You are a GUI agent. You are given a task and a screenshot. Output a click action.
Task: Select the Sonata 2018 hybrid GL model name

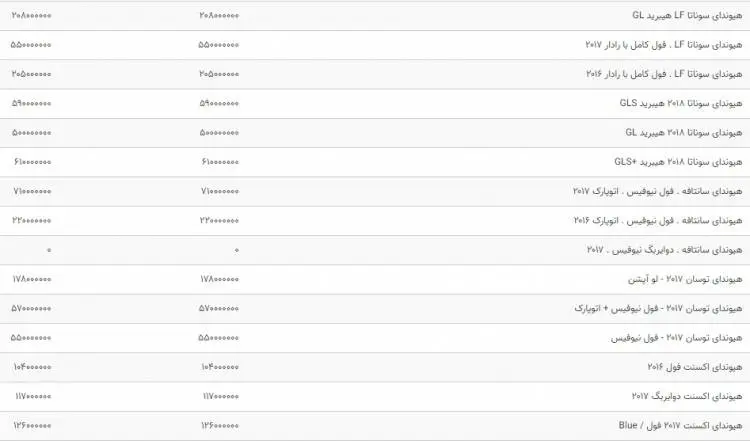coord(684,132)
